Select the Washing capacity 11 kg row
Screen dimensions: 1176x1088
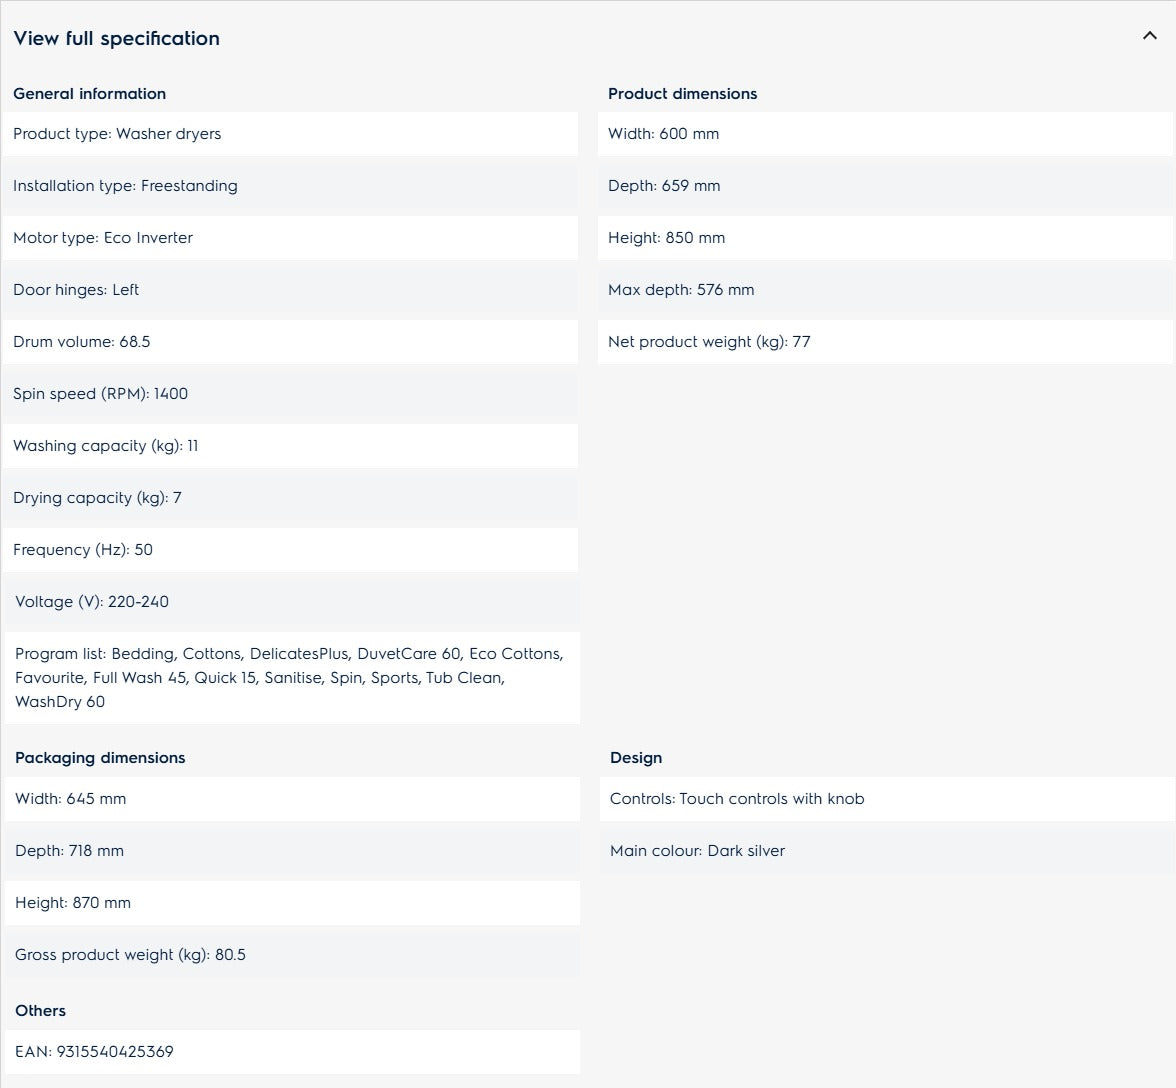coord(290,446)
